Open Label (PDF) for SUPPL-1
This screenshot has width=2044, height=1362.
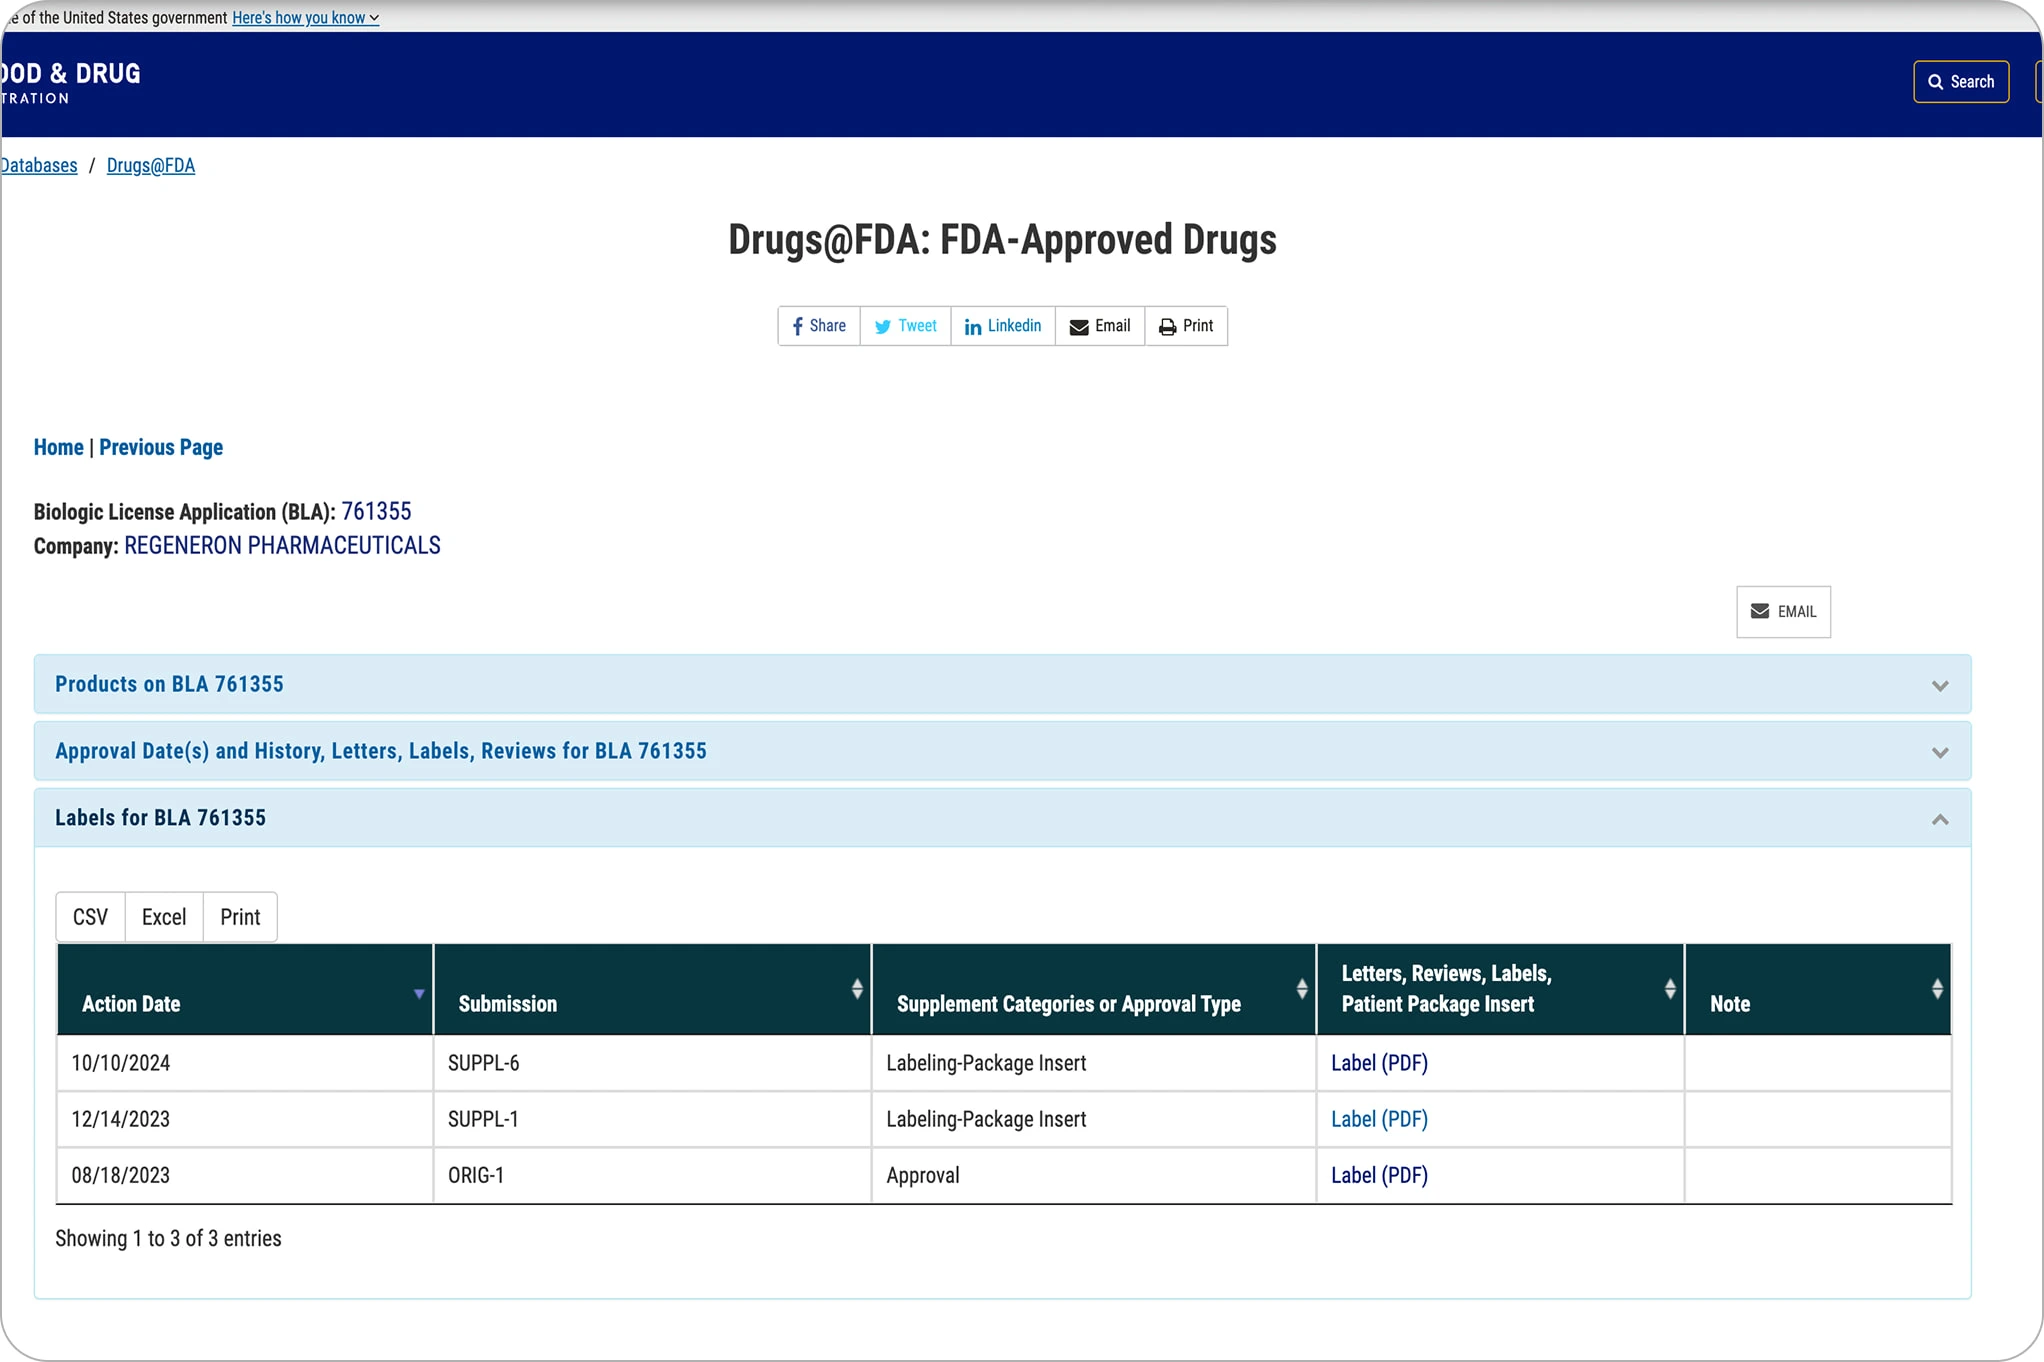click(x=1379, y=1119)
